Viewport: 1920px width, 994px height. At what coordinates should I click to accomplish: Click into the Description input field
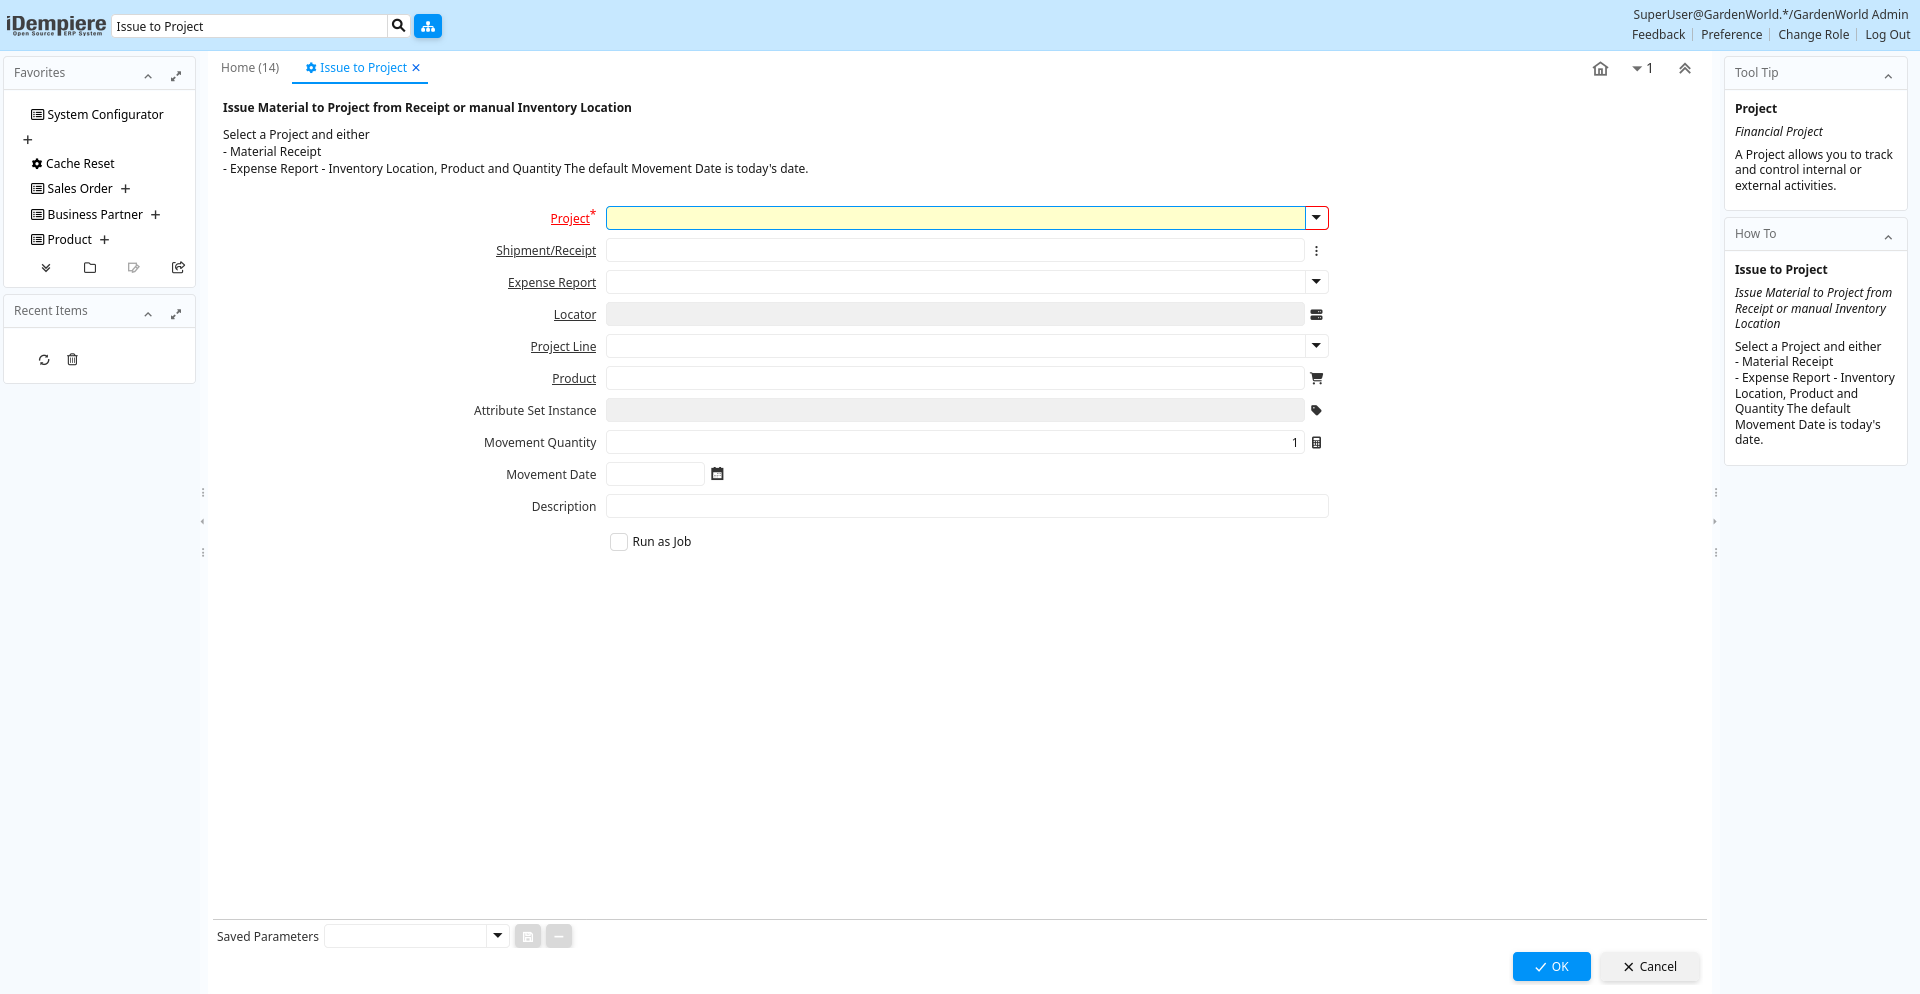point(966,506)
